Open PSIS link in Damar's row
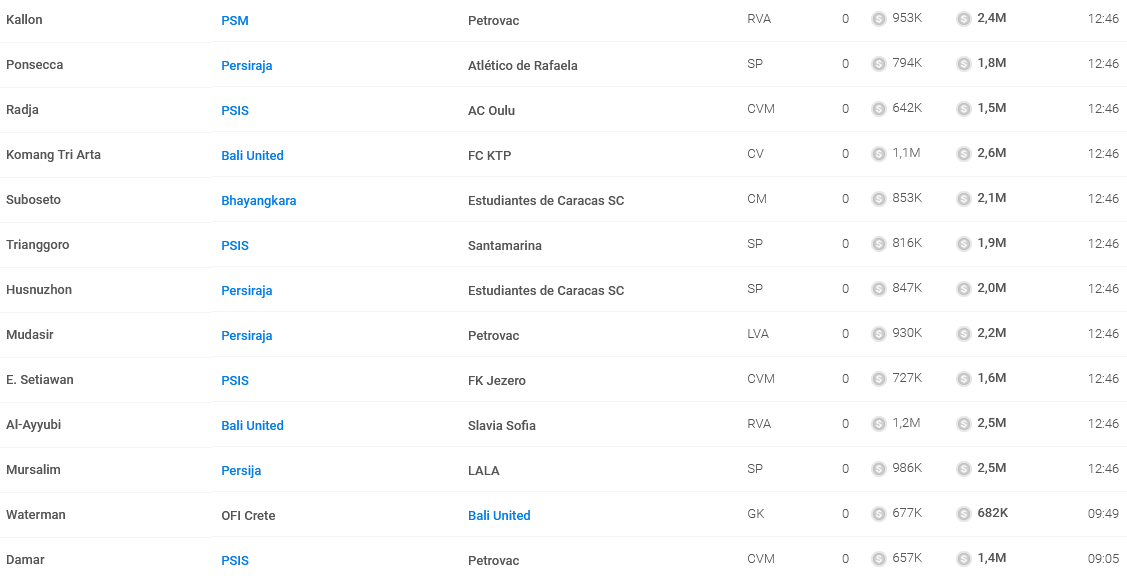Viewport: 1127px width, 576px height. click(x=235, y=561)
